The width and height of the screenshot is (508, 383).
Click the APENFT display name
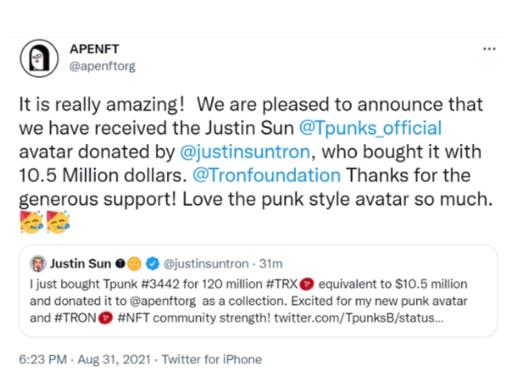(94, 49)
